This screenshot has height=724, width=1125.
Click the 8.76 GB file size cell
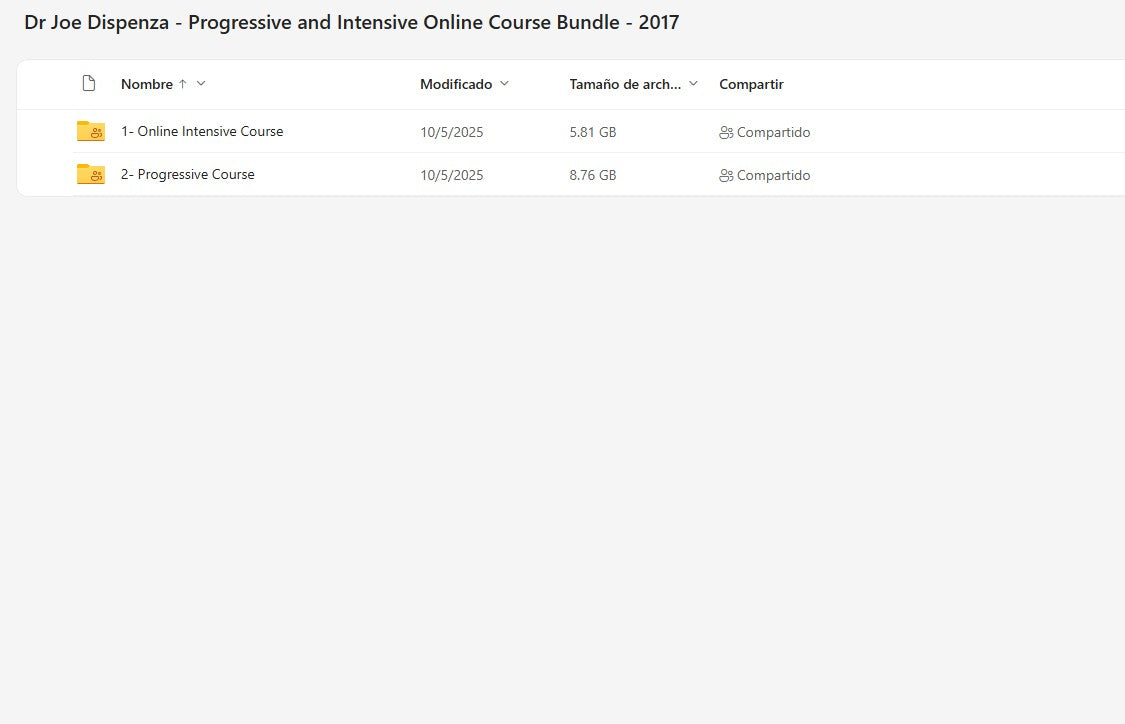click(x=592, y=175)
